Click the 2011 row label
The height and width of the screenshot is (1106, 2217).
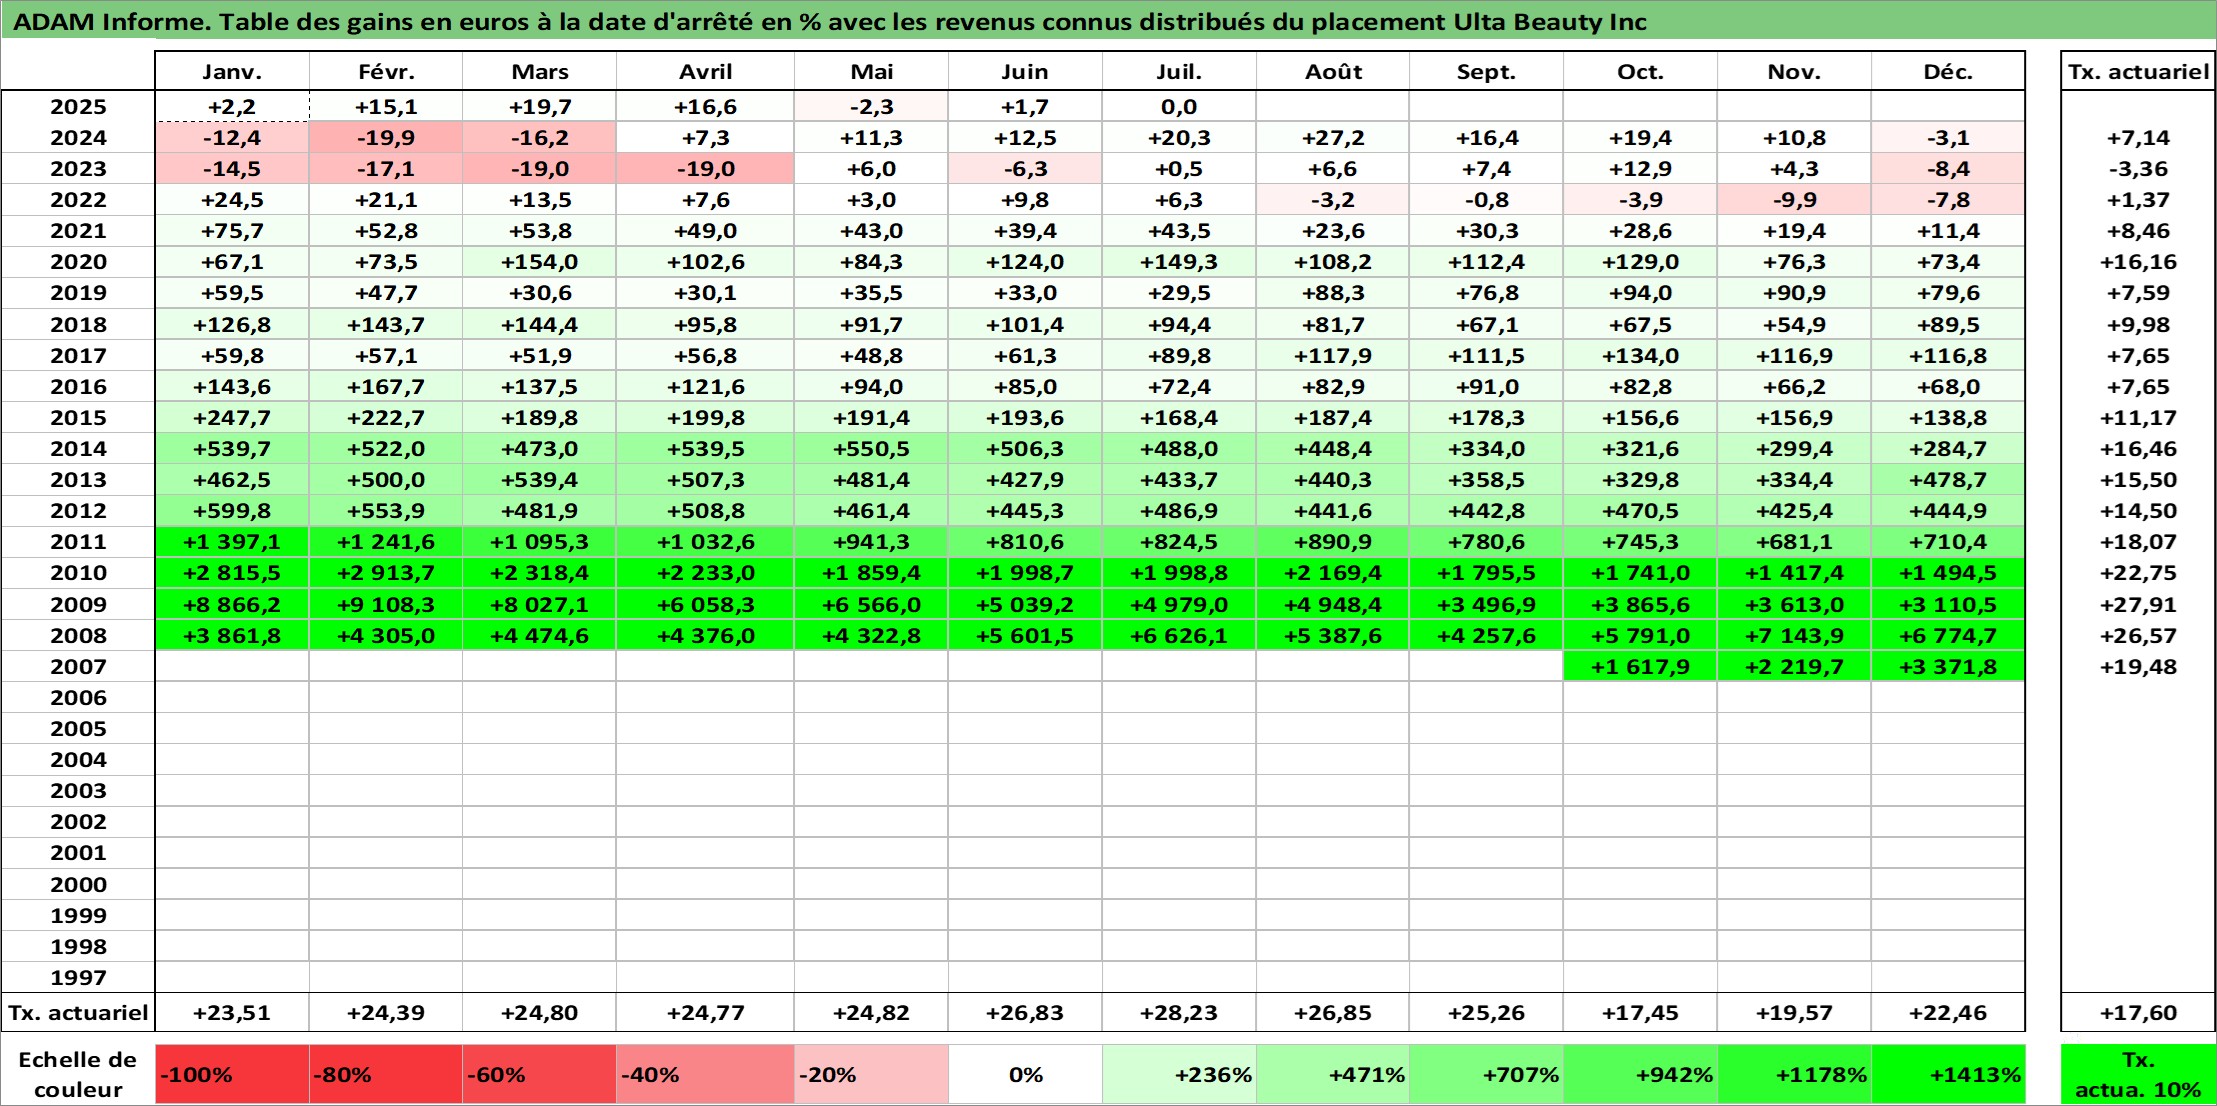pos(78,541)
